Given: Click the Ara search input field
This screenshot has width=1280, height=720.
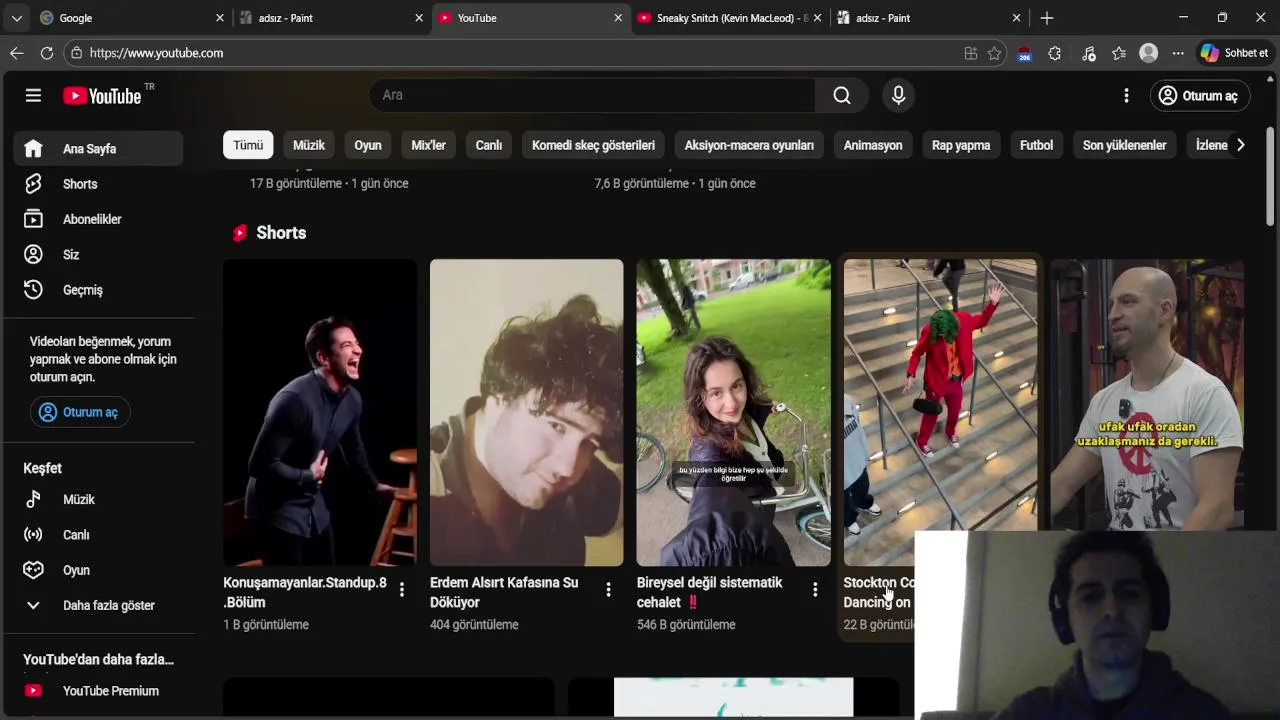Looking at the screenshot, I should [x=593, y=95].
